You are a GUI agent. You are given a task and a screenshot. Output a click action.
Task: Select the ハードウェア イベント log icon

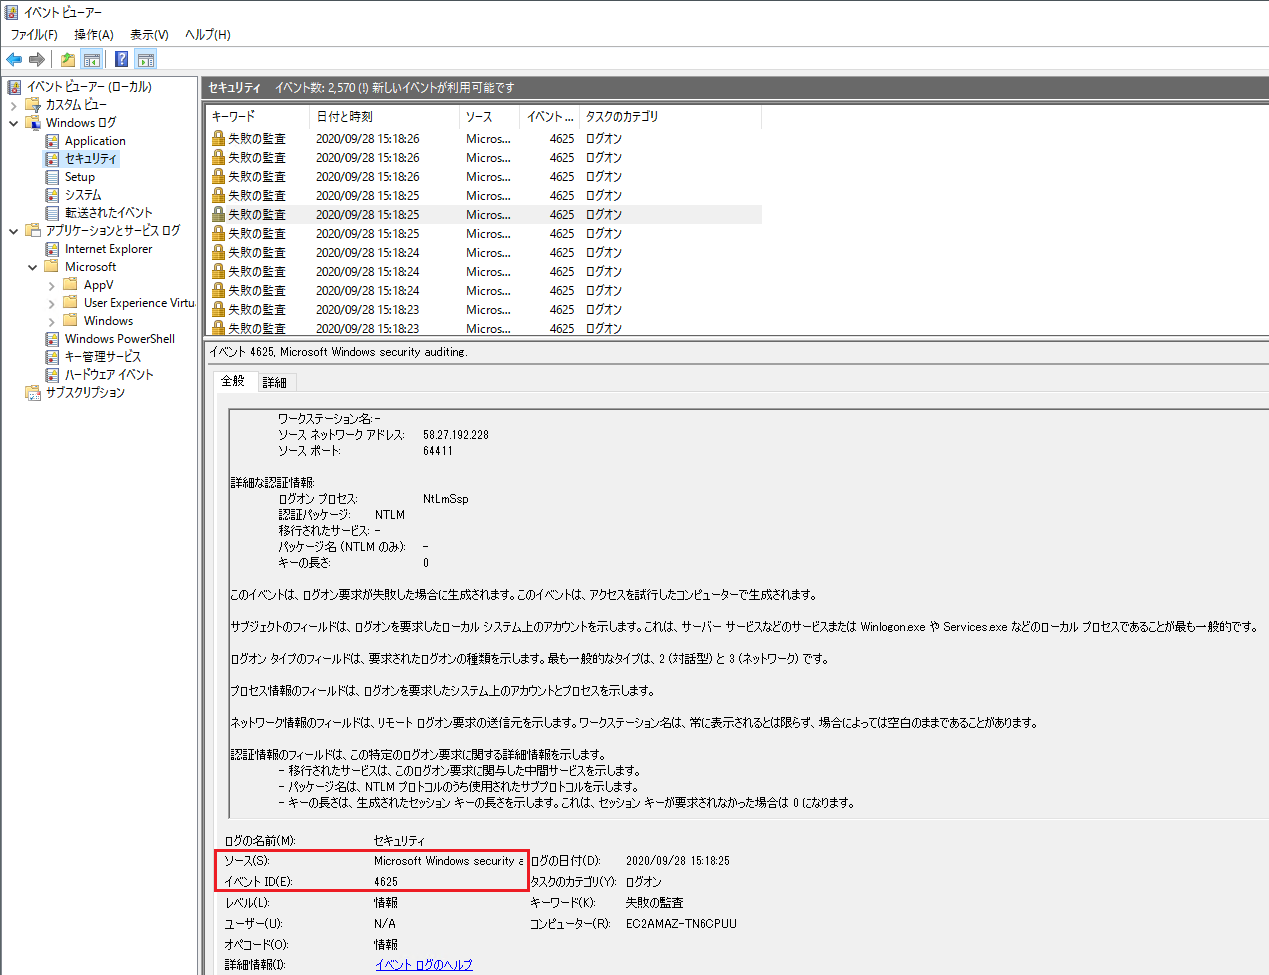coord(52,375)
